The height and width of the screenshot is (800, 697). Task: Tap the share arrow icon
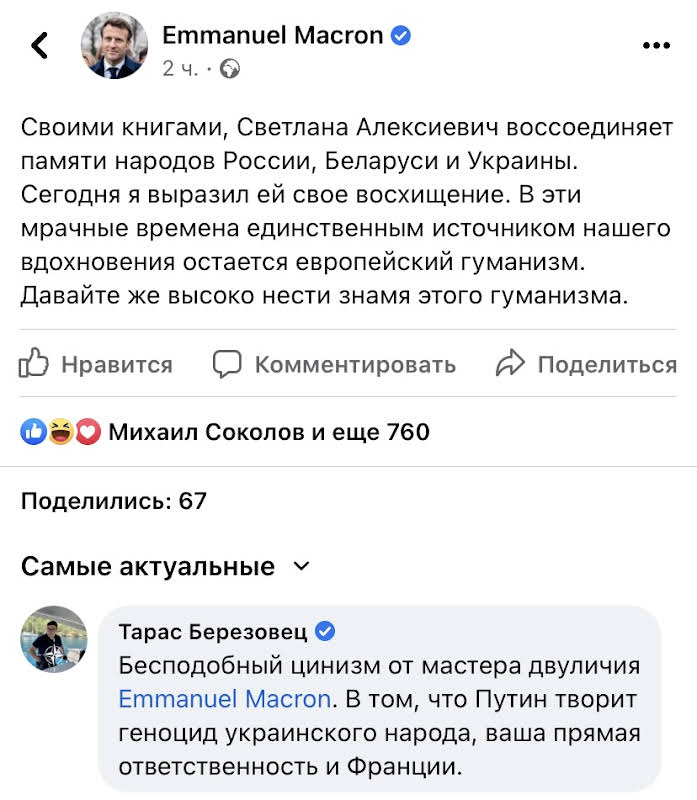coord(510,364)
